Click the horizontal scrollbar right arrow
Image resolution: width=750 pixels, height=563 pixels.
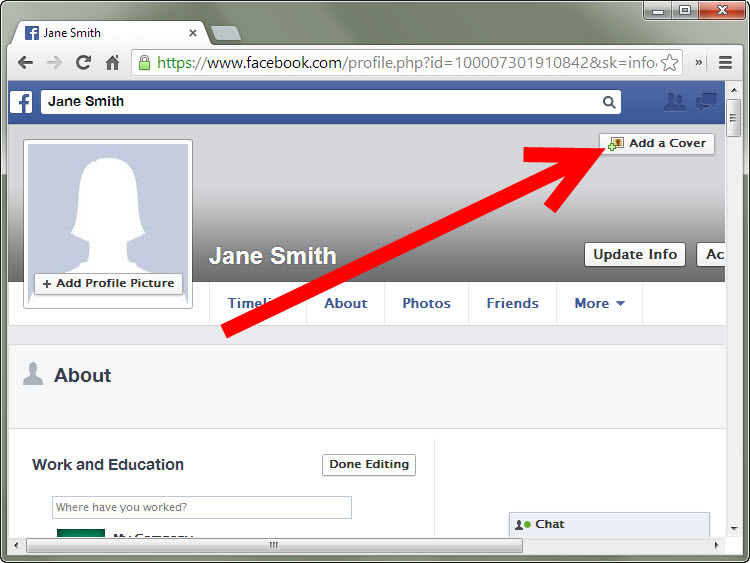(717, 545)
